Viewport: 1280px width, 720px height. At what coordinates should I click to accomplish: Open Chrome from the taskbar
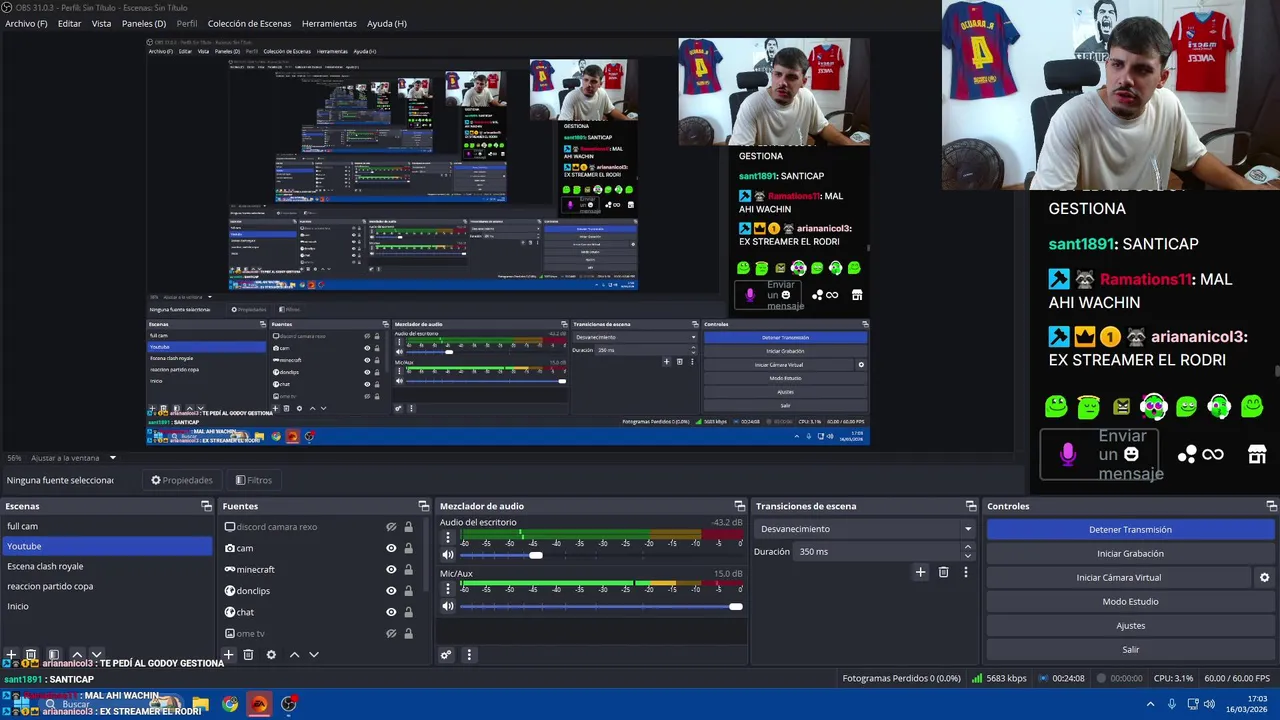coord(230,704)
